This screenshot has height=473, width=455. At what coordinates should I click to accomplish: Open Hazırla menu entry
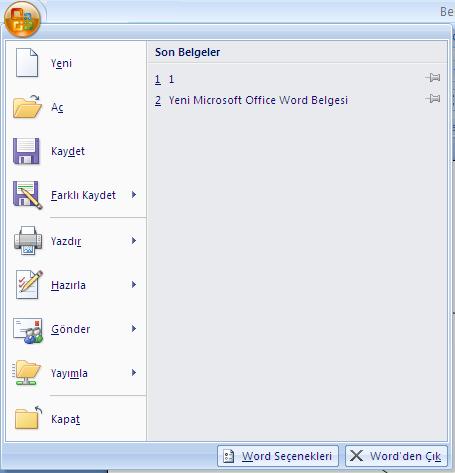coord(76,285)
